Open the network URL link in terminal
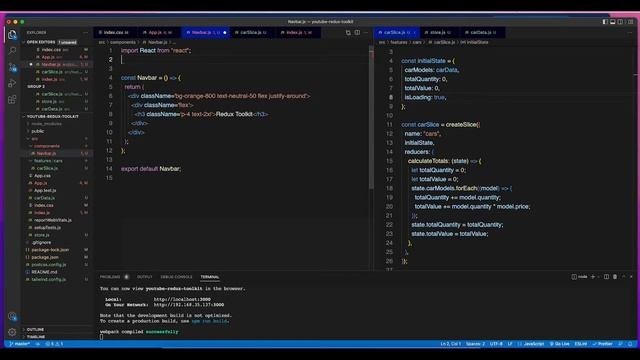The image size is (640, 360). pos(189,305)
